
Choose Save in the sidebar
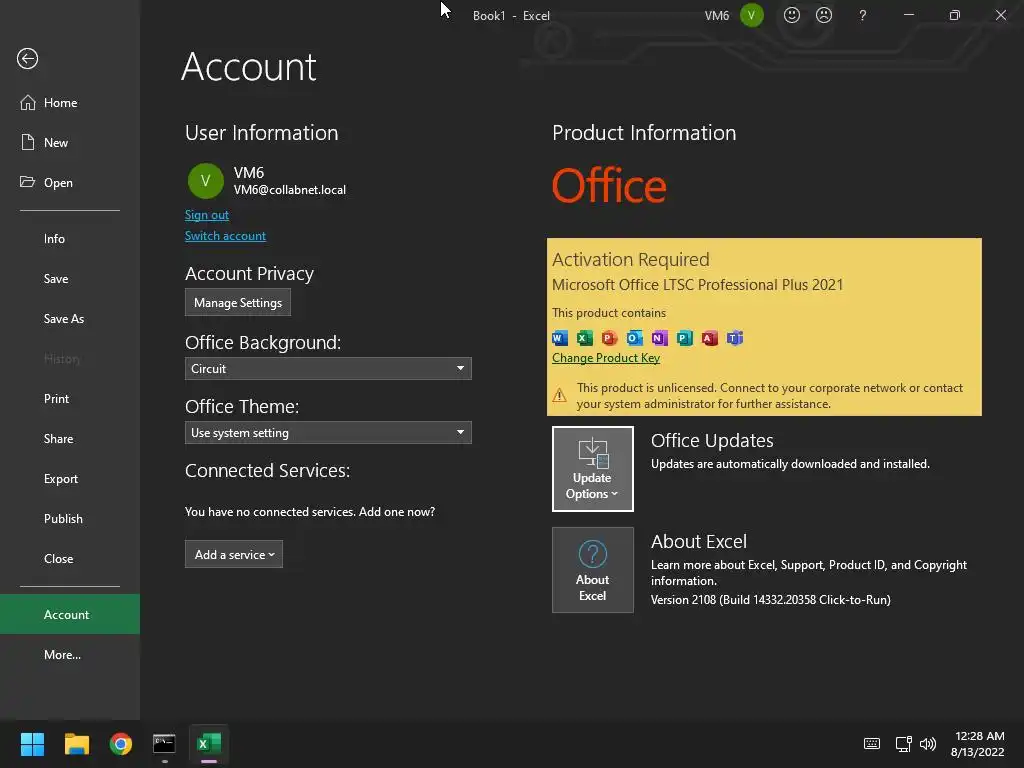[70, 278]
